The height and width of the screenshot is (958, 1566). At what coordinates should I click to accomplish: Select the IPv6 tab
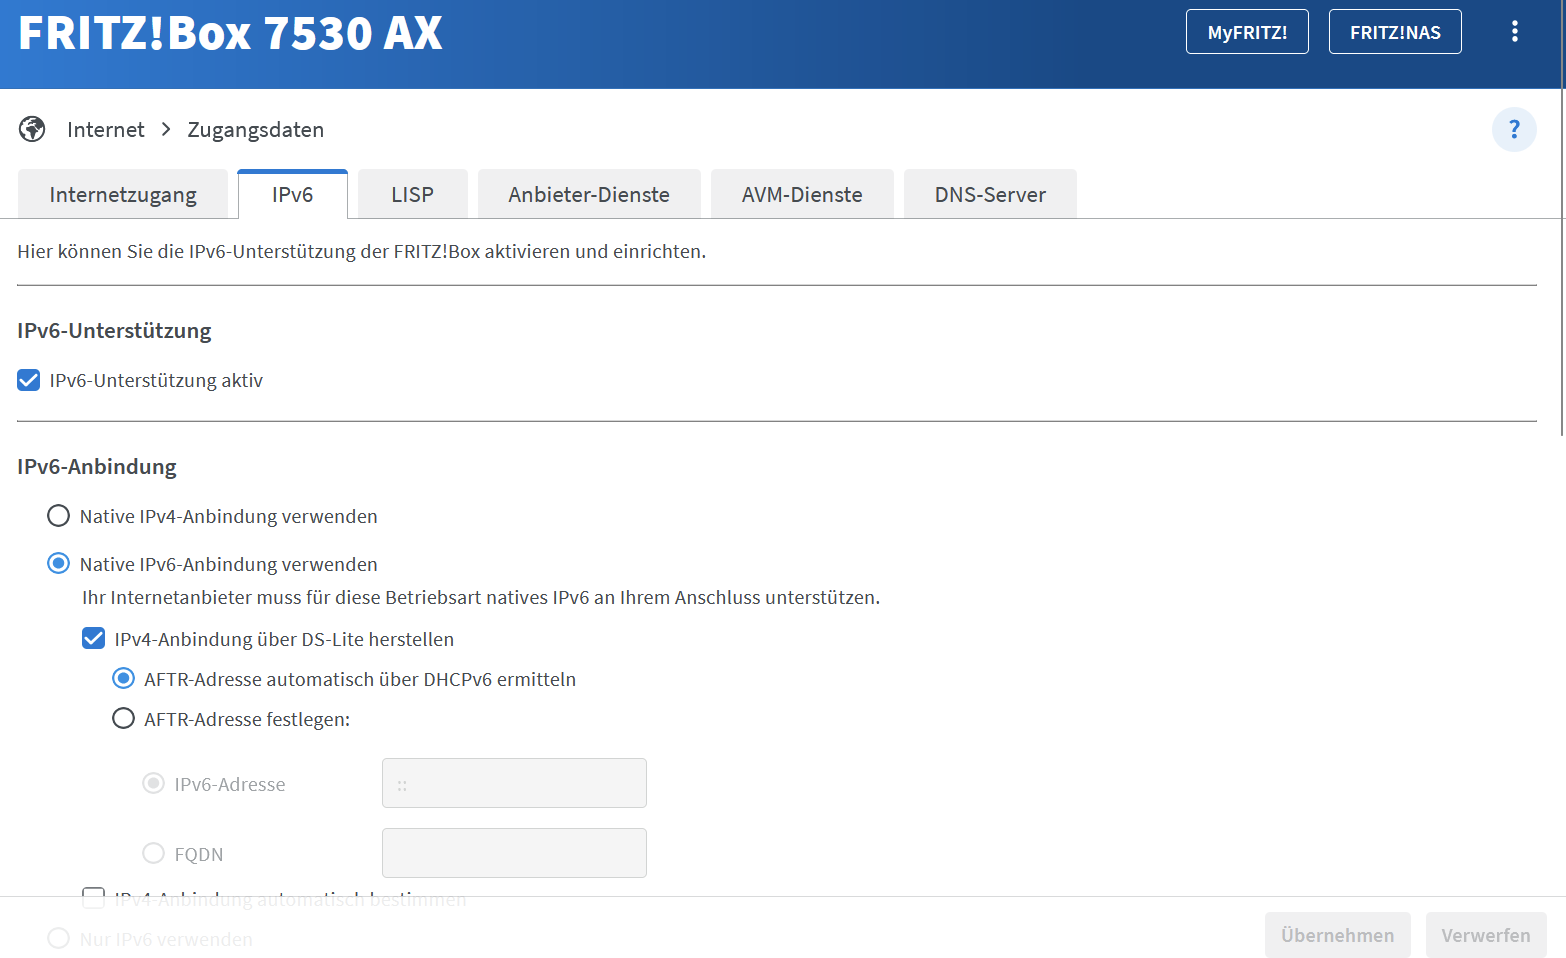(292, 194)
